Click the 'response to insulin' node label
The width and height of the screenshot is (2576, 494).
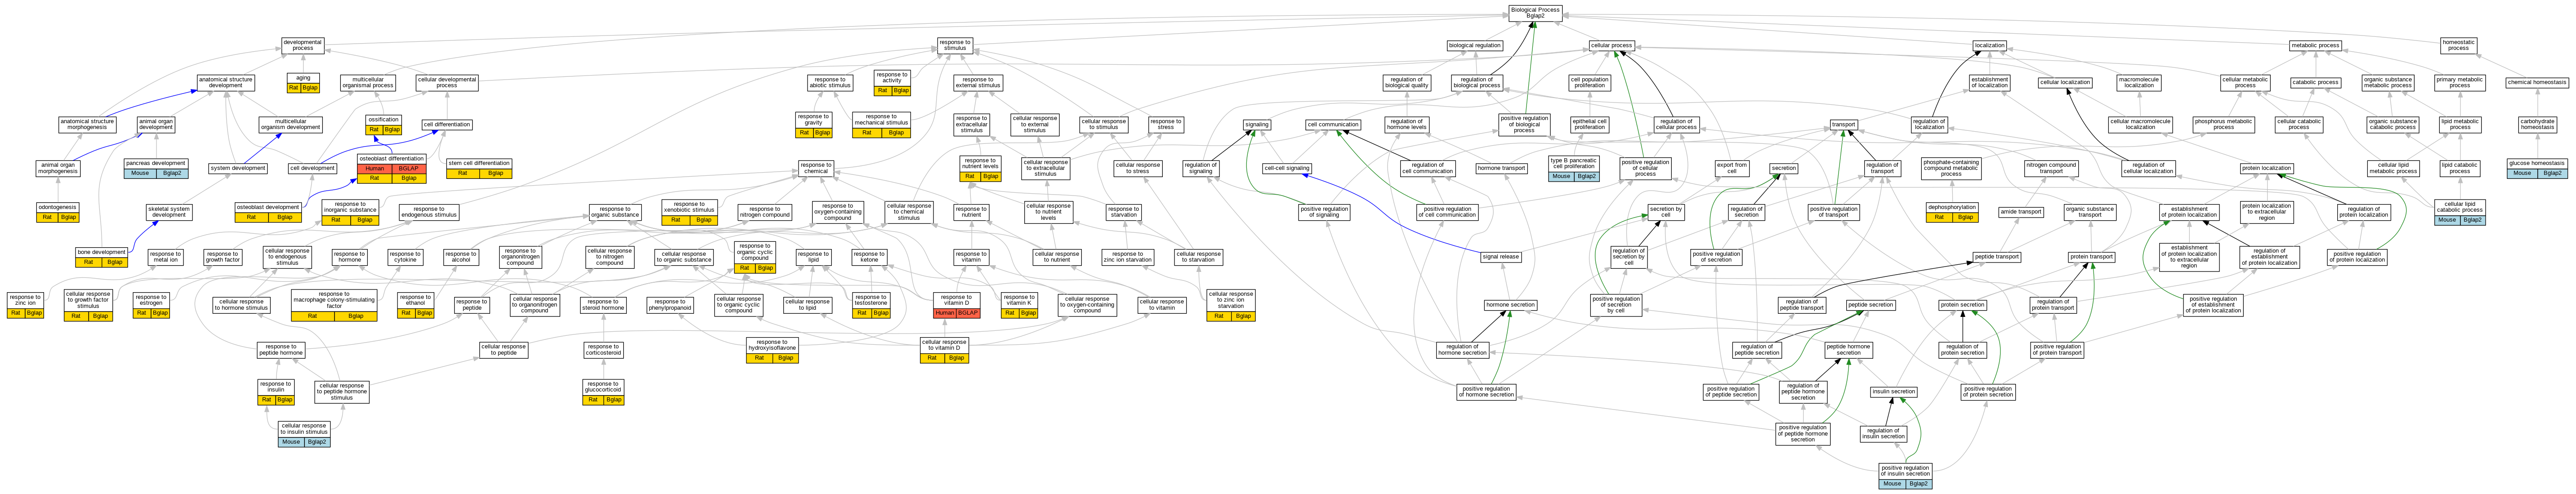click(x=276, y=387)
